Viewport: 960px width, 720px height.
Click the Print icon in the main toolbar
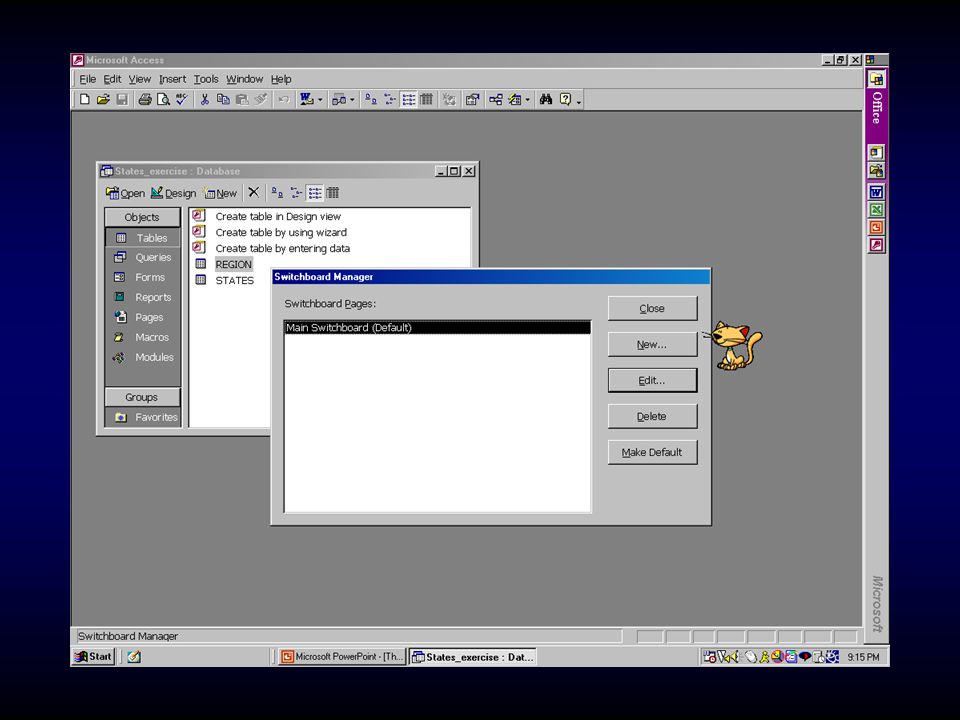point(145,99)
